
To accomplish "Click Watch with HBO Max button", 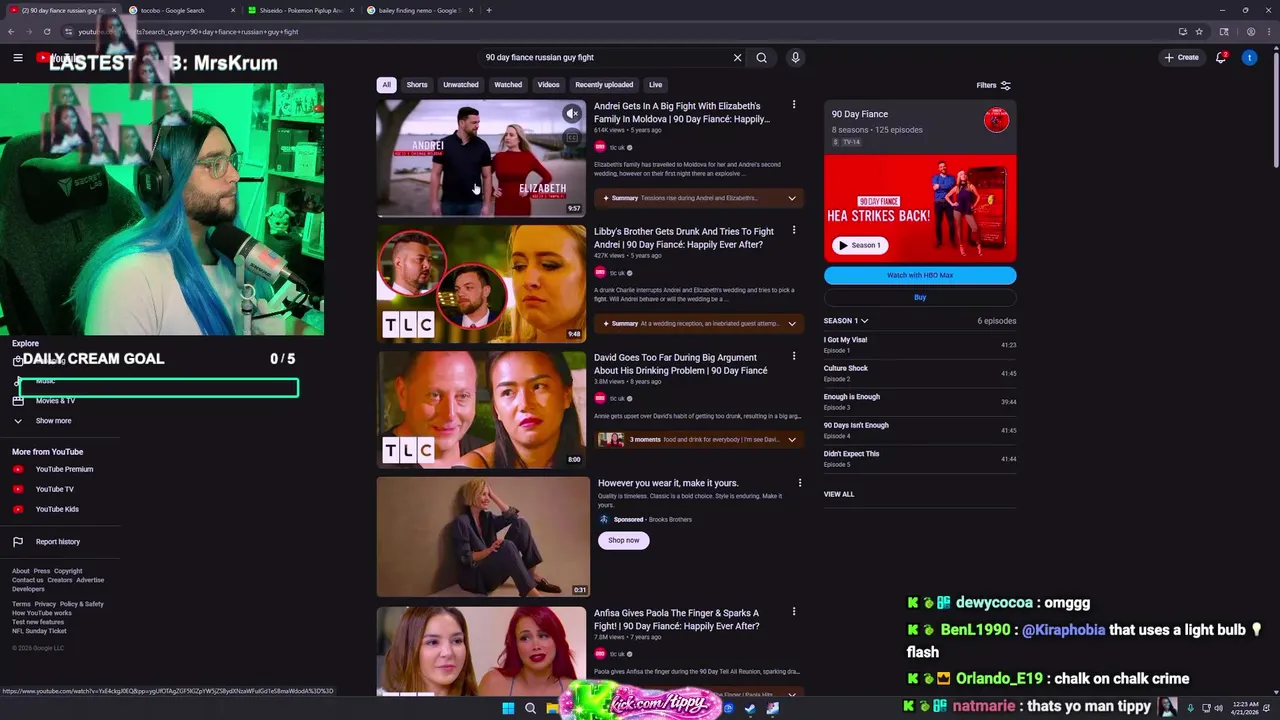I will pos(920,275).
